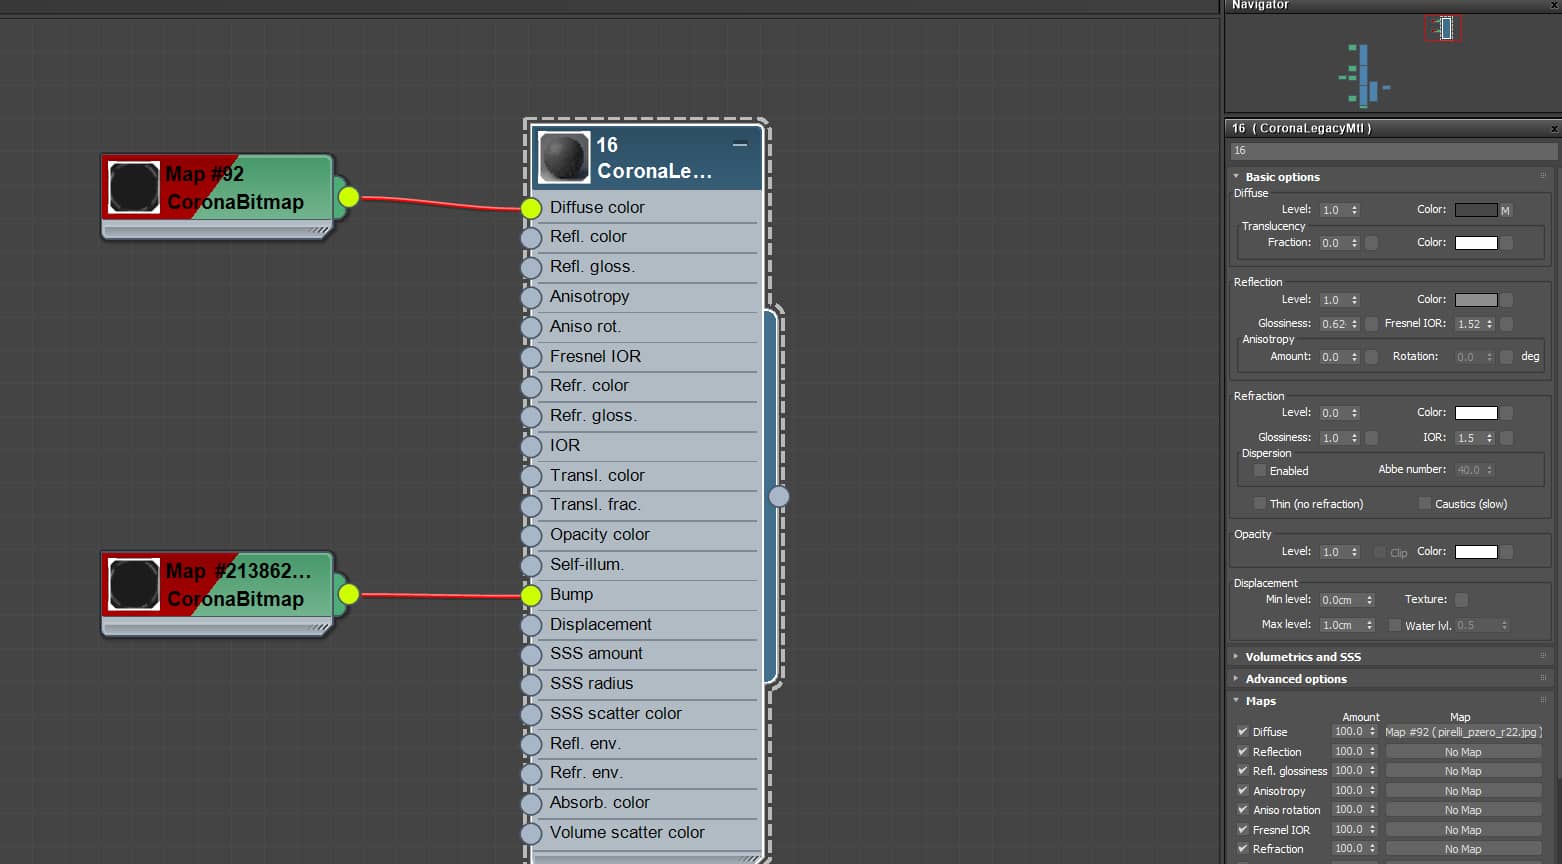Open Diffuse Map #92 pirelli bitmap button
Screen dimensions: 1562x864
(x=1462, y=732)
